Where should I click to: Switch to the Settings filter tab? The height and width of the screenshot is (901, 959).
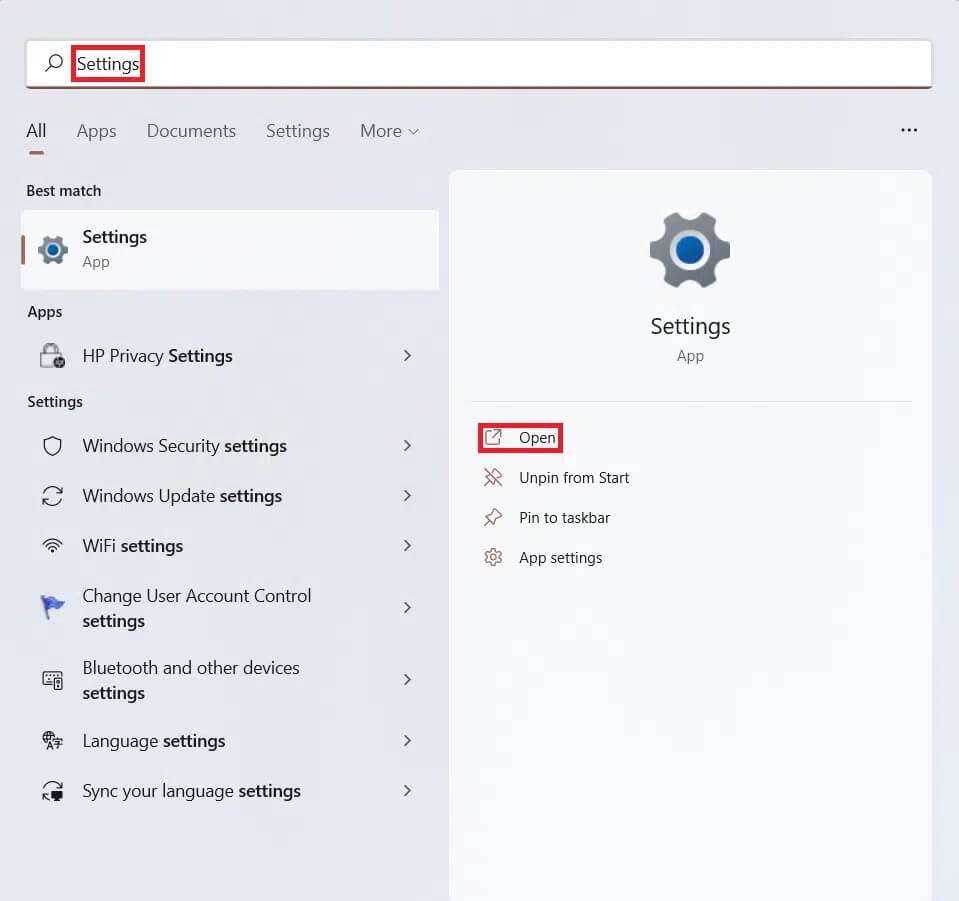[298, 131]
